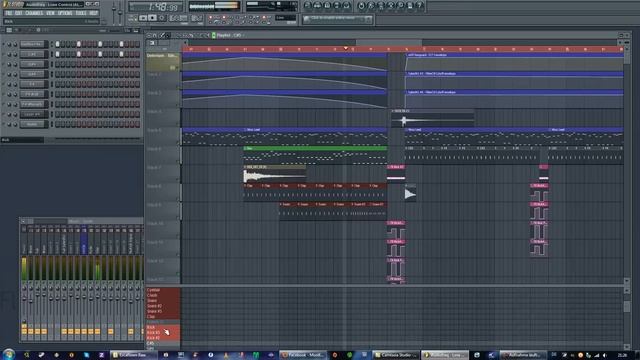
Task: Click the tempo display field
Action: (178, 18)
